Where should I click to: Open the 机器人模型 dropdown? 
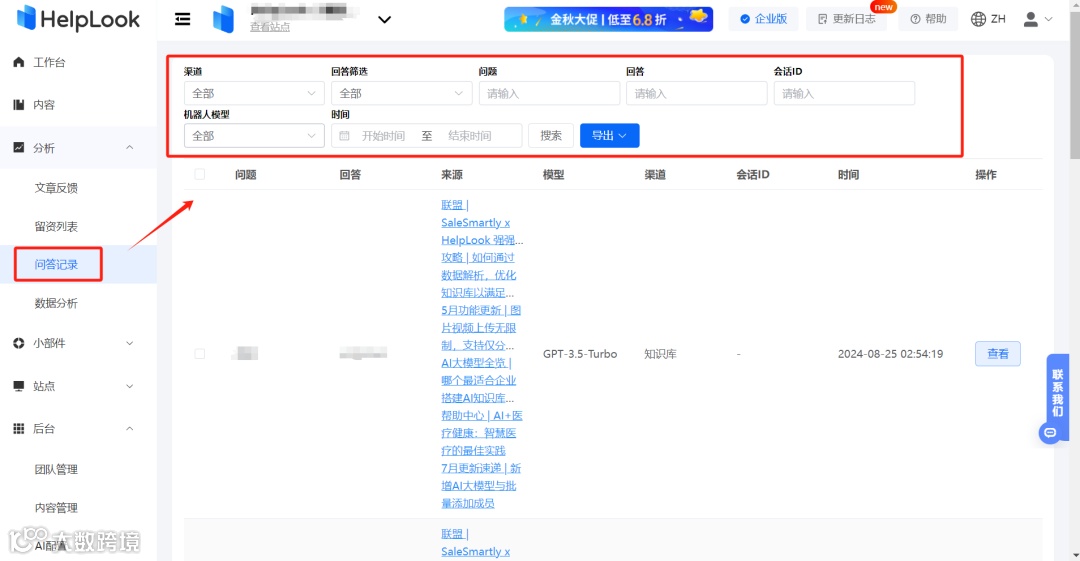(x=254, y=136)
